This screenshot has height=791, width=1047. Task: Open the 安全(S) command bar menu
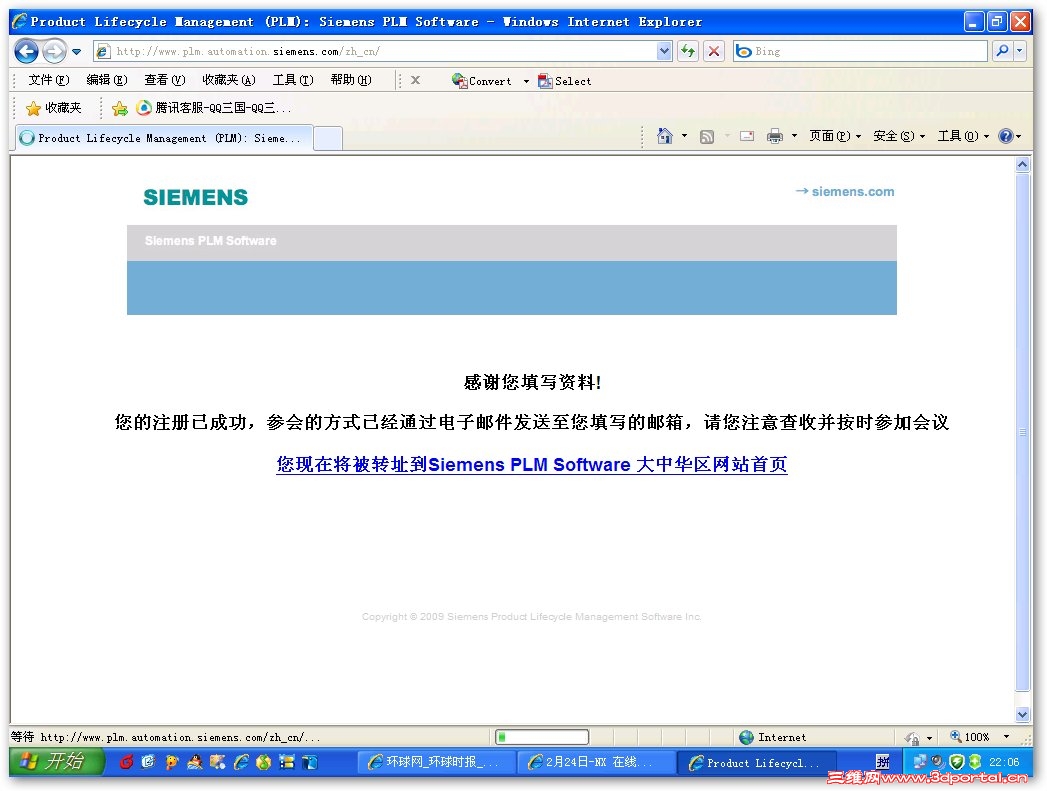[899, 136]
